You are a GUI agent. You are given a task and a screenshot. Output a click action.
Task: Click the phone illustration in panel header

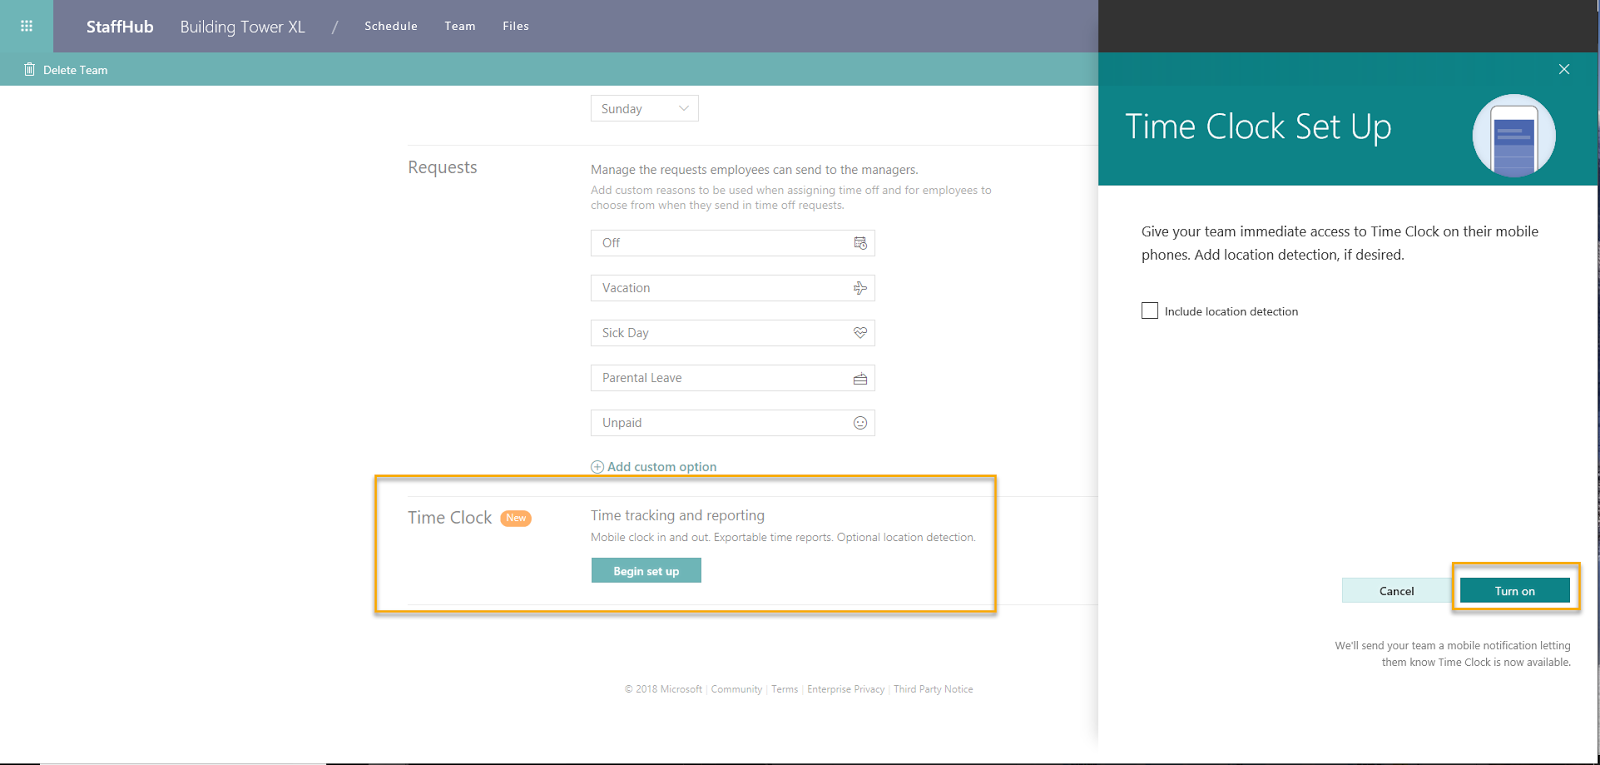[1514, 135]
